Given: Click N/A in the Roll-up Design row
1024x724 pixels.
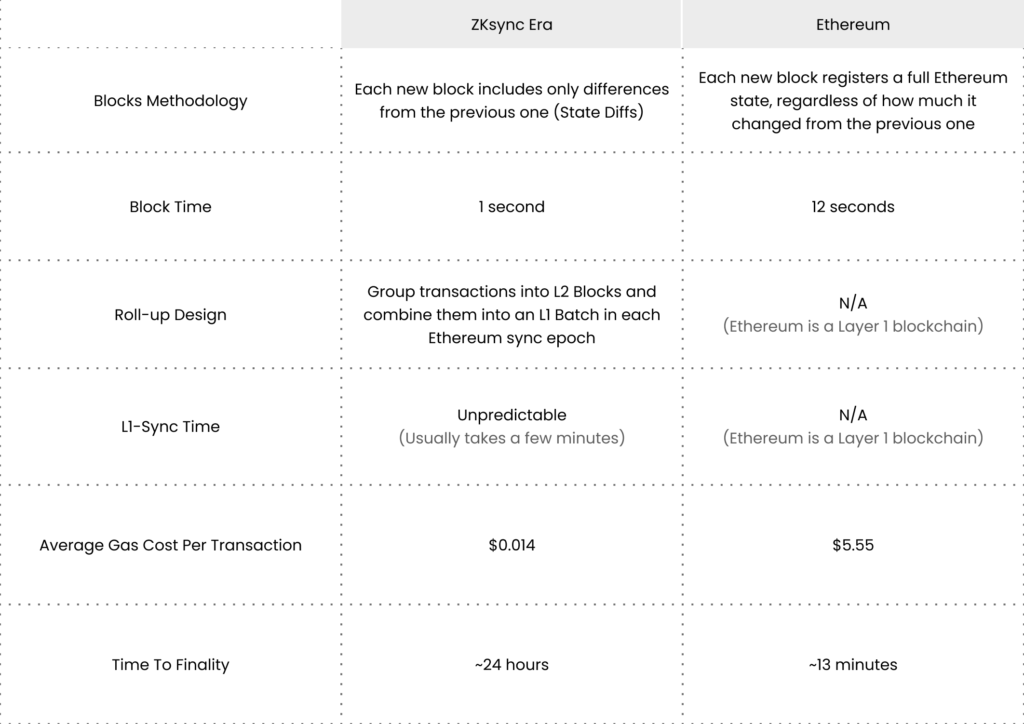Looking at the screenshot, I should click(x=853, y=304).
